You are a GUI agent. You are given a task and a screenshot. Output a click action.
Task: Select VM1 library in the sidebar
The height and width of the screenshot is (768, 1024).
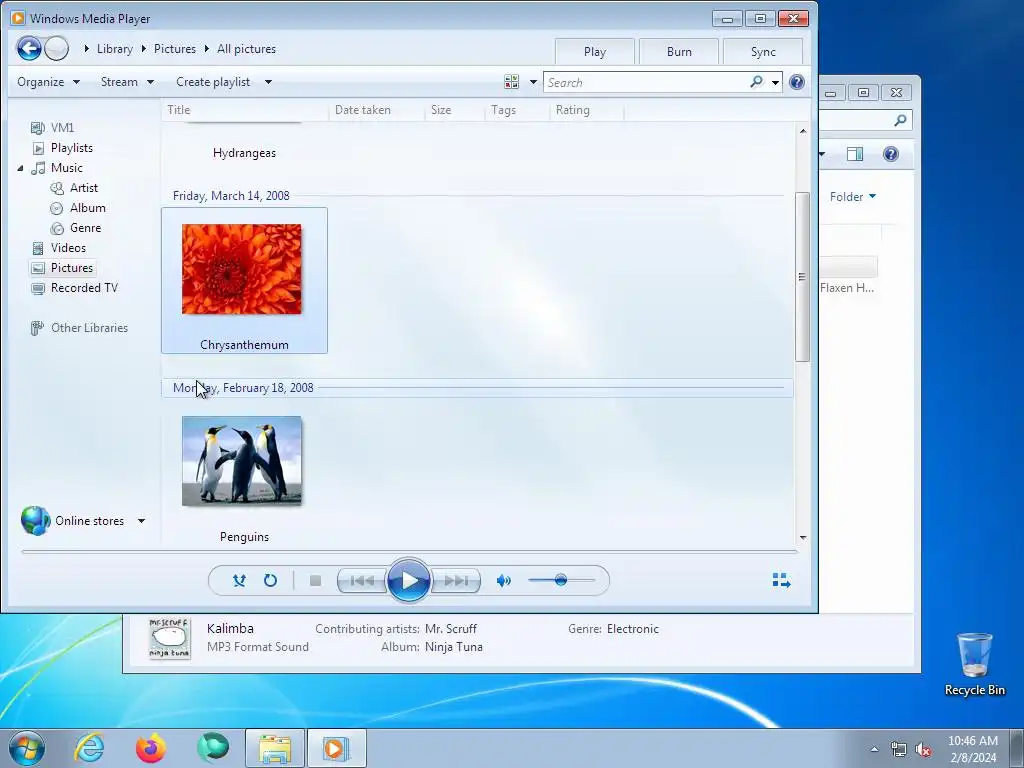click(63, 127)
